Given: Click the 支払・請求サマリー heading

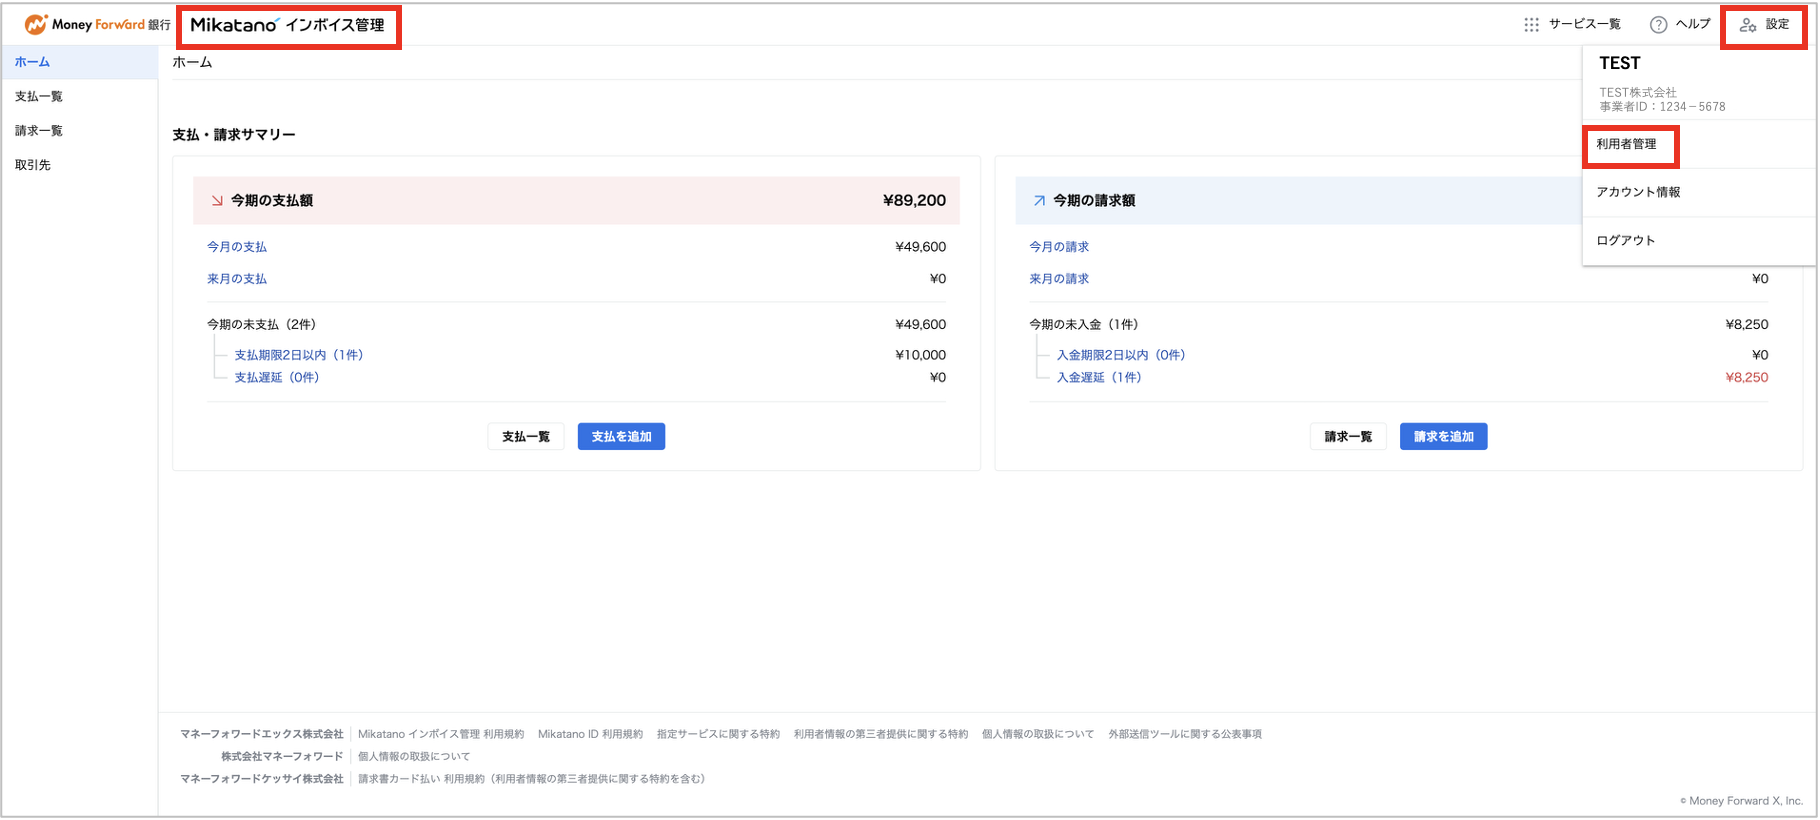Looking at the screenshot, I should coord(234,135).
